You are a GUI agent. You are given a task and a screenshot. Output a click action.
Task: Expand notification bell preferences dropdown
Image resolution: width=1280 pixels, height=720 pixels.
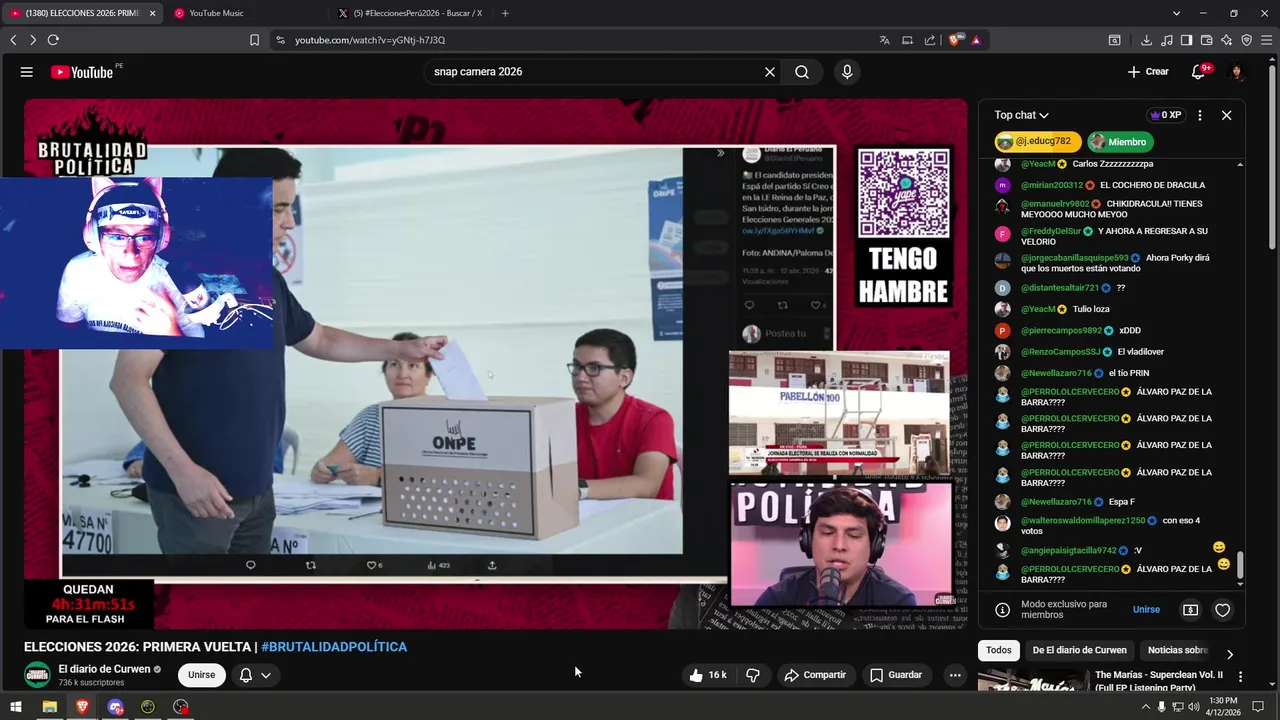pyautogui.click(x=266, y=675)
